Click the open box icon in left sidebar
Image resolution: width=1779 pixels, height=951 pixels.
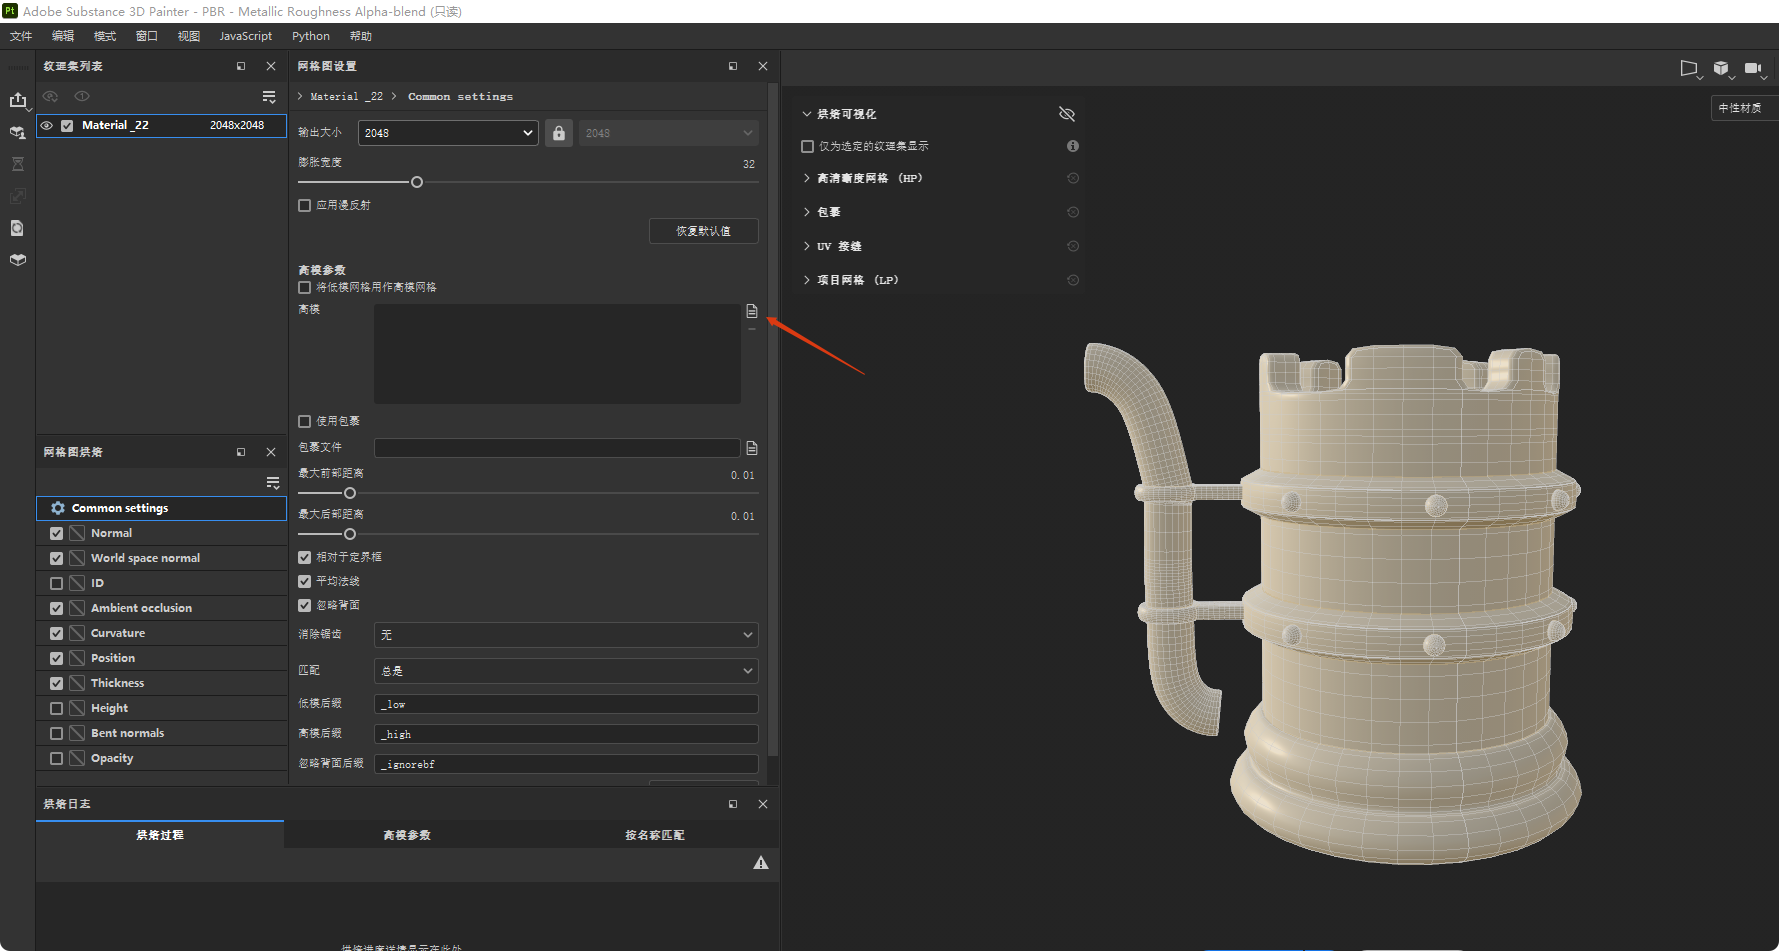point(18,260)
